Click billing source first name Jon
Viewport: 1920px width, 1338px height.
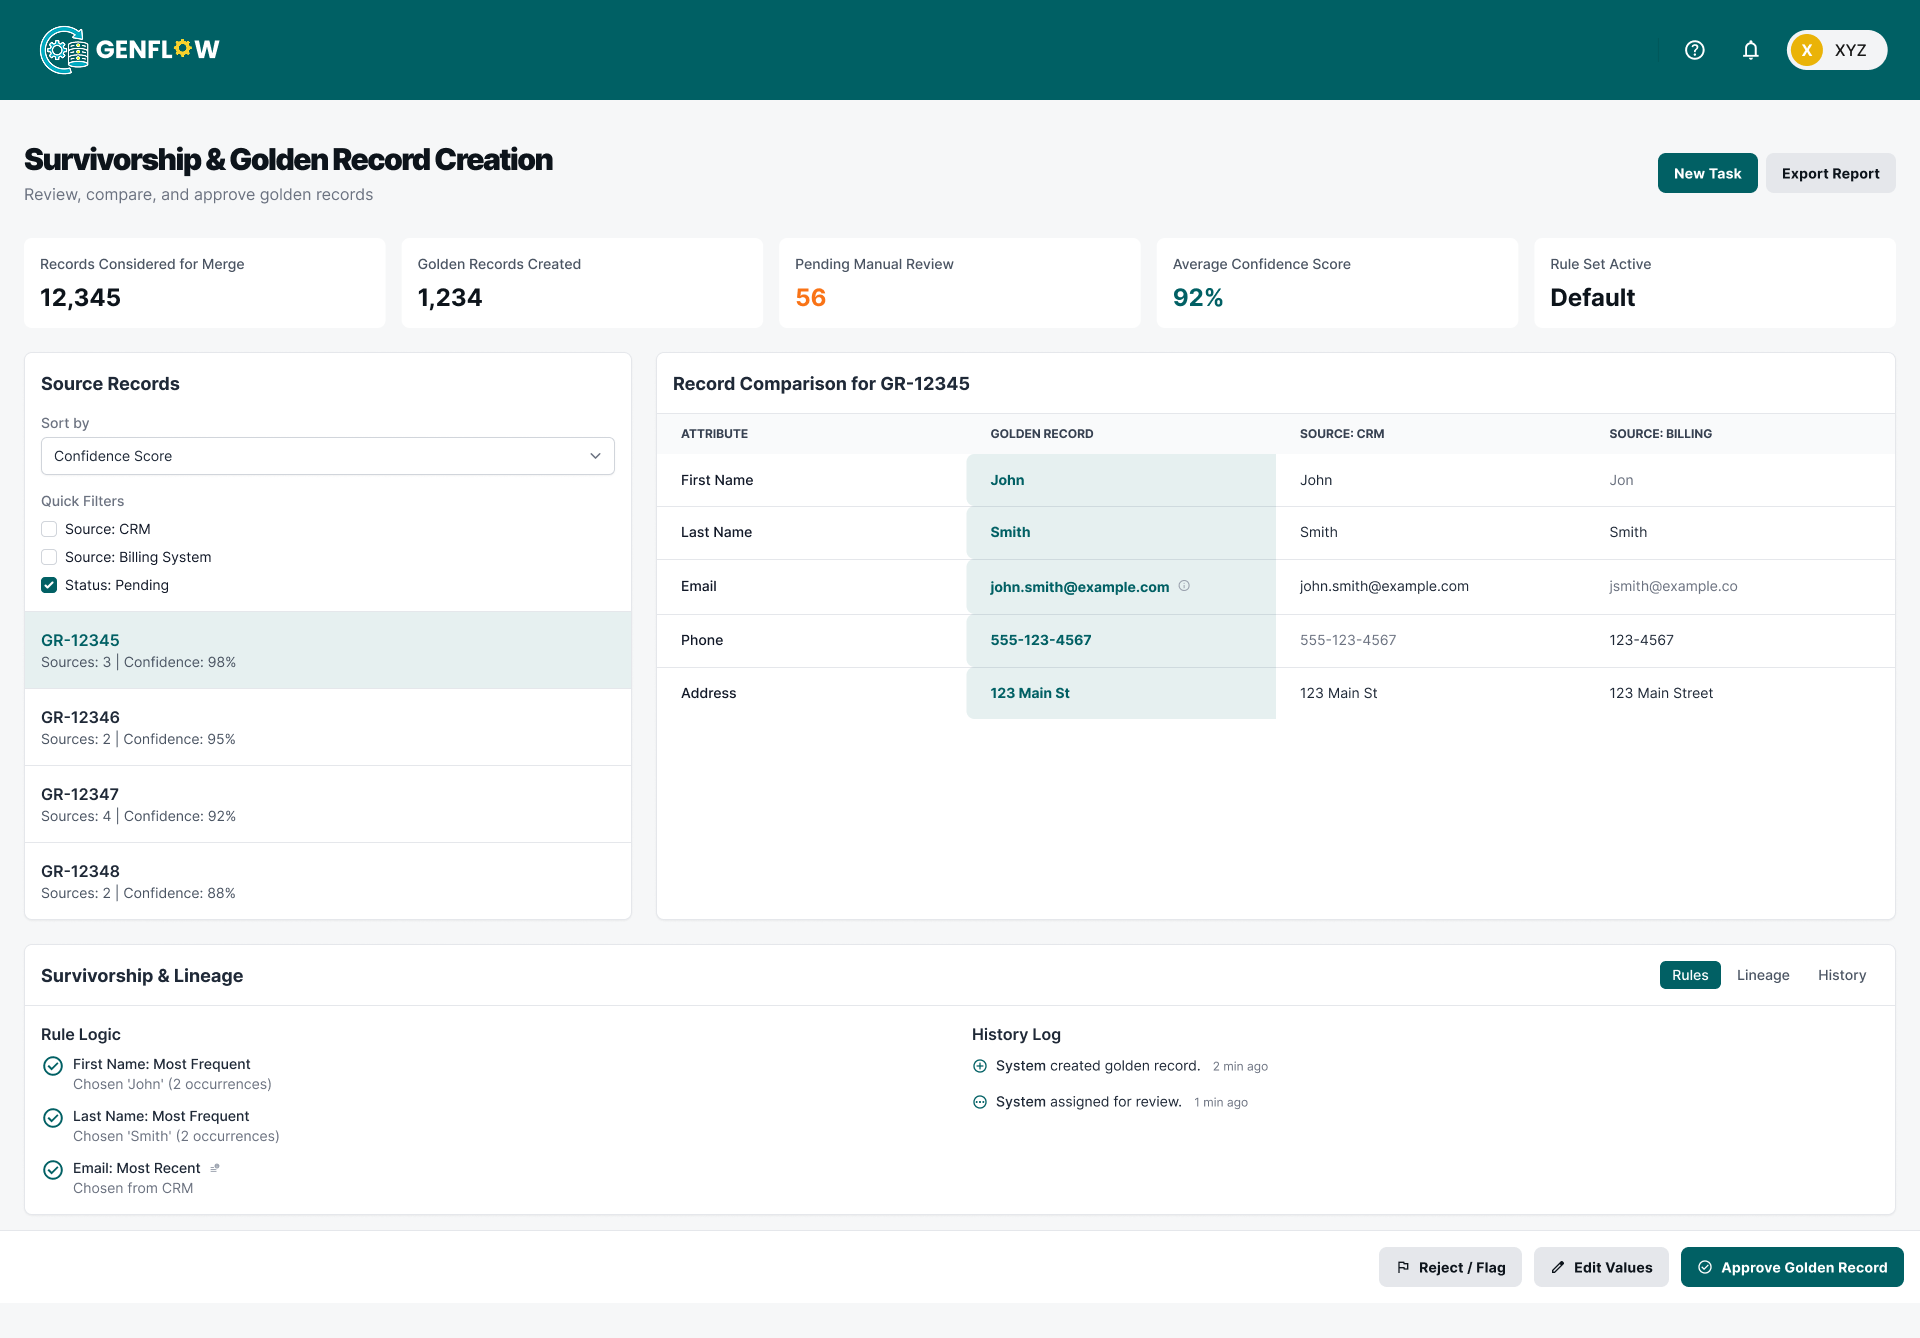(x=1621, y=480)
